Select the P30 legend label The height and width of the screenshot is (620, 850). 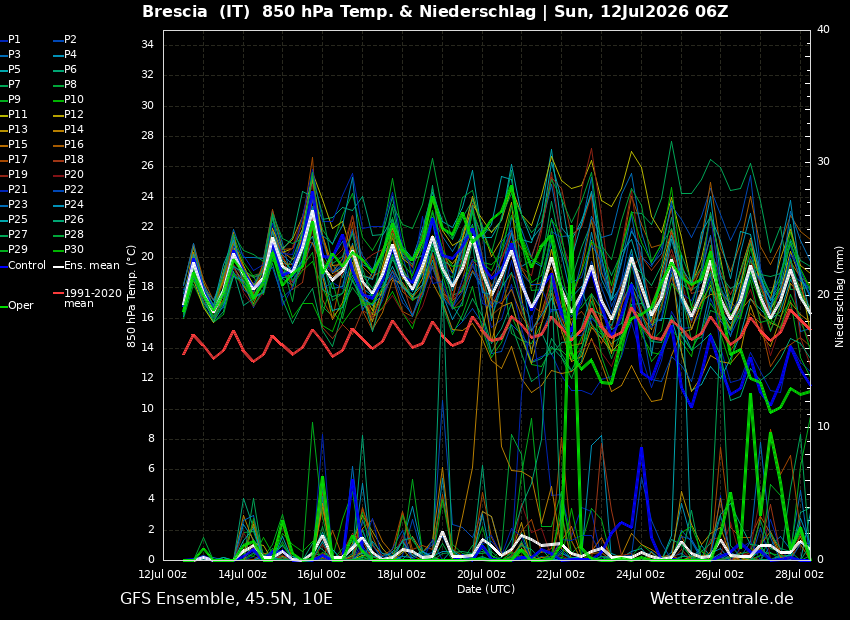[x=74, y=249]
